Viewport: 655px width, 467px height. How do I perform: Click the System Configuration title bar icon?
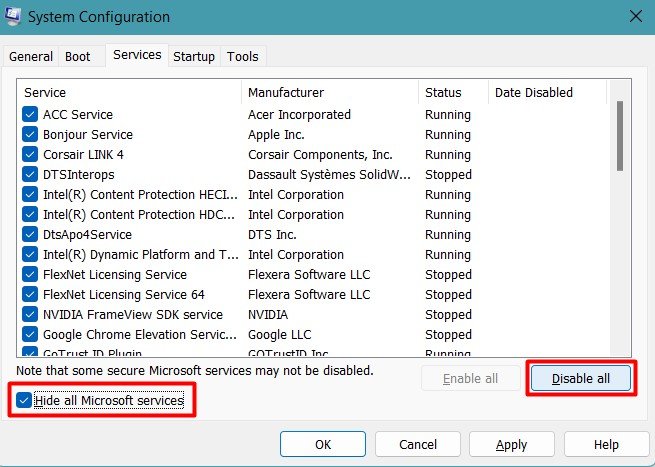pos(12,16)
